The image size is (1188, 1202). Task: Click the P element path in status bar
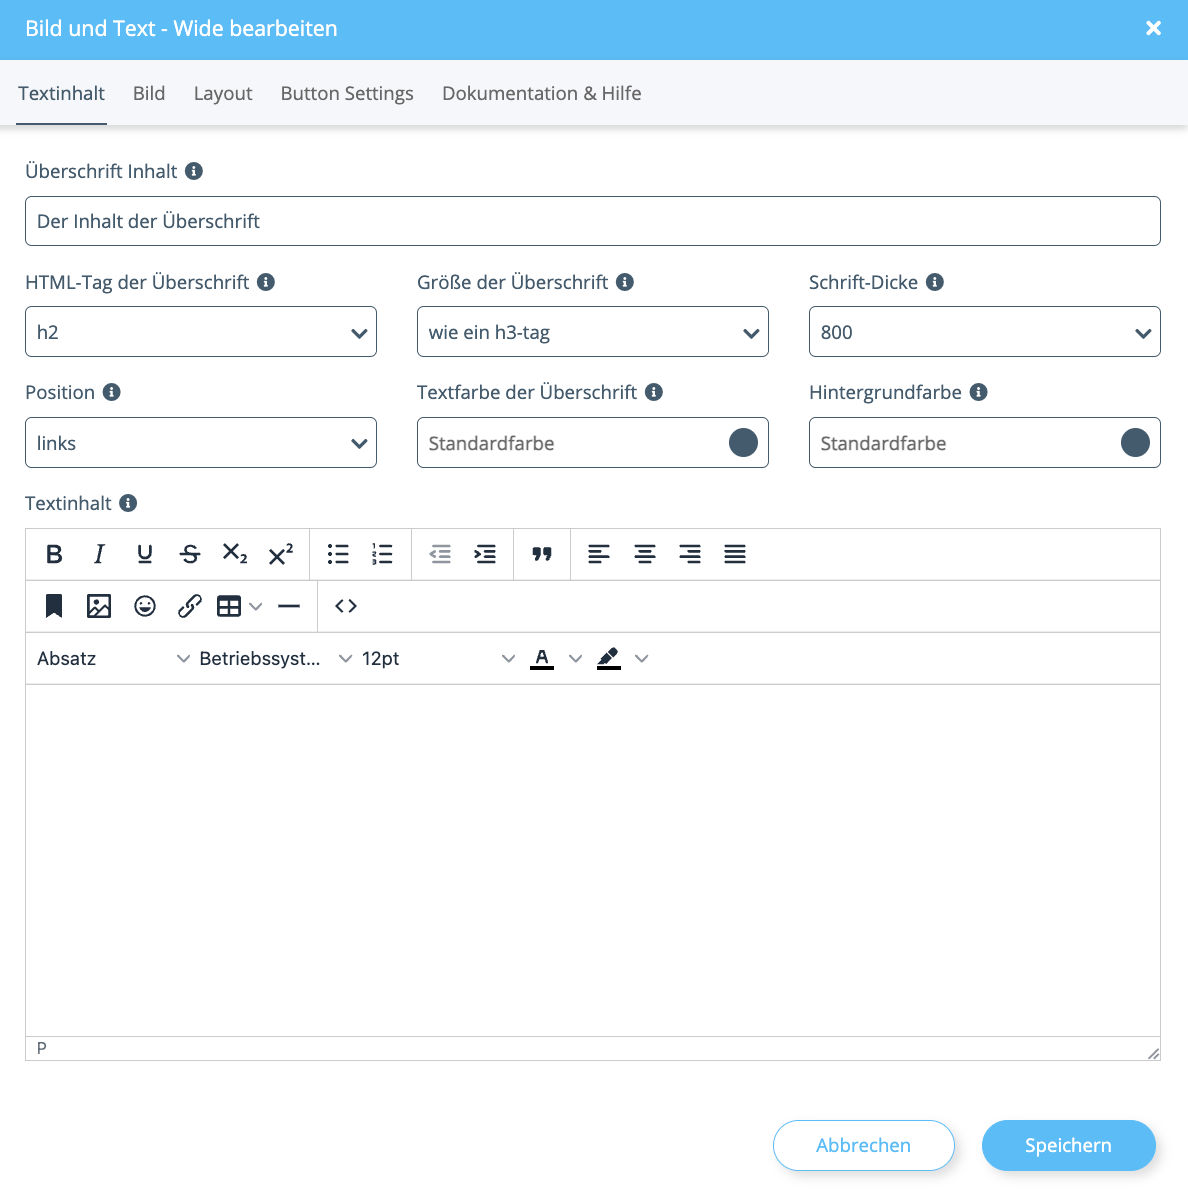pyautogui.click(x=42, y=1048)
